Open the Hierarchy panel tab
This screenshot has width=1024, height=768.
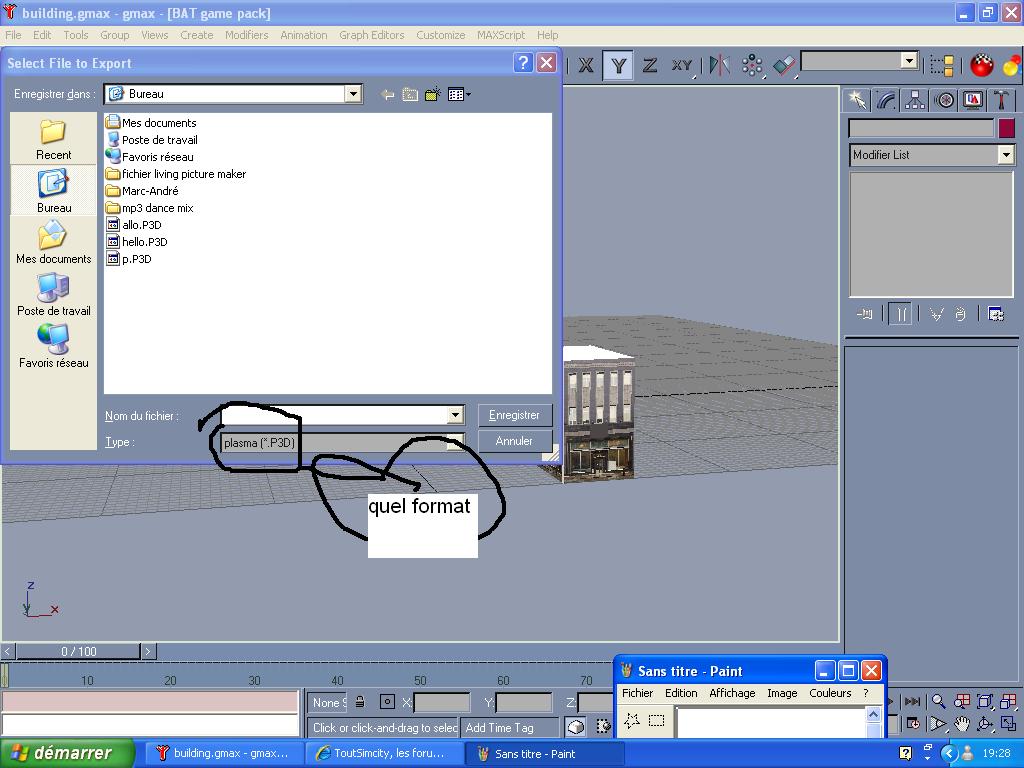[x=915, y=100]
